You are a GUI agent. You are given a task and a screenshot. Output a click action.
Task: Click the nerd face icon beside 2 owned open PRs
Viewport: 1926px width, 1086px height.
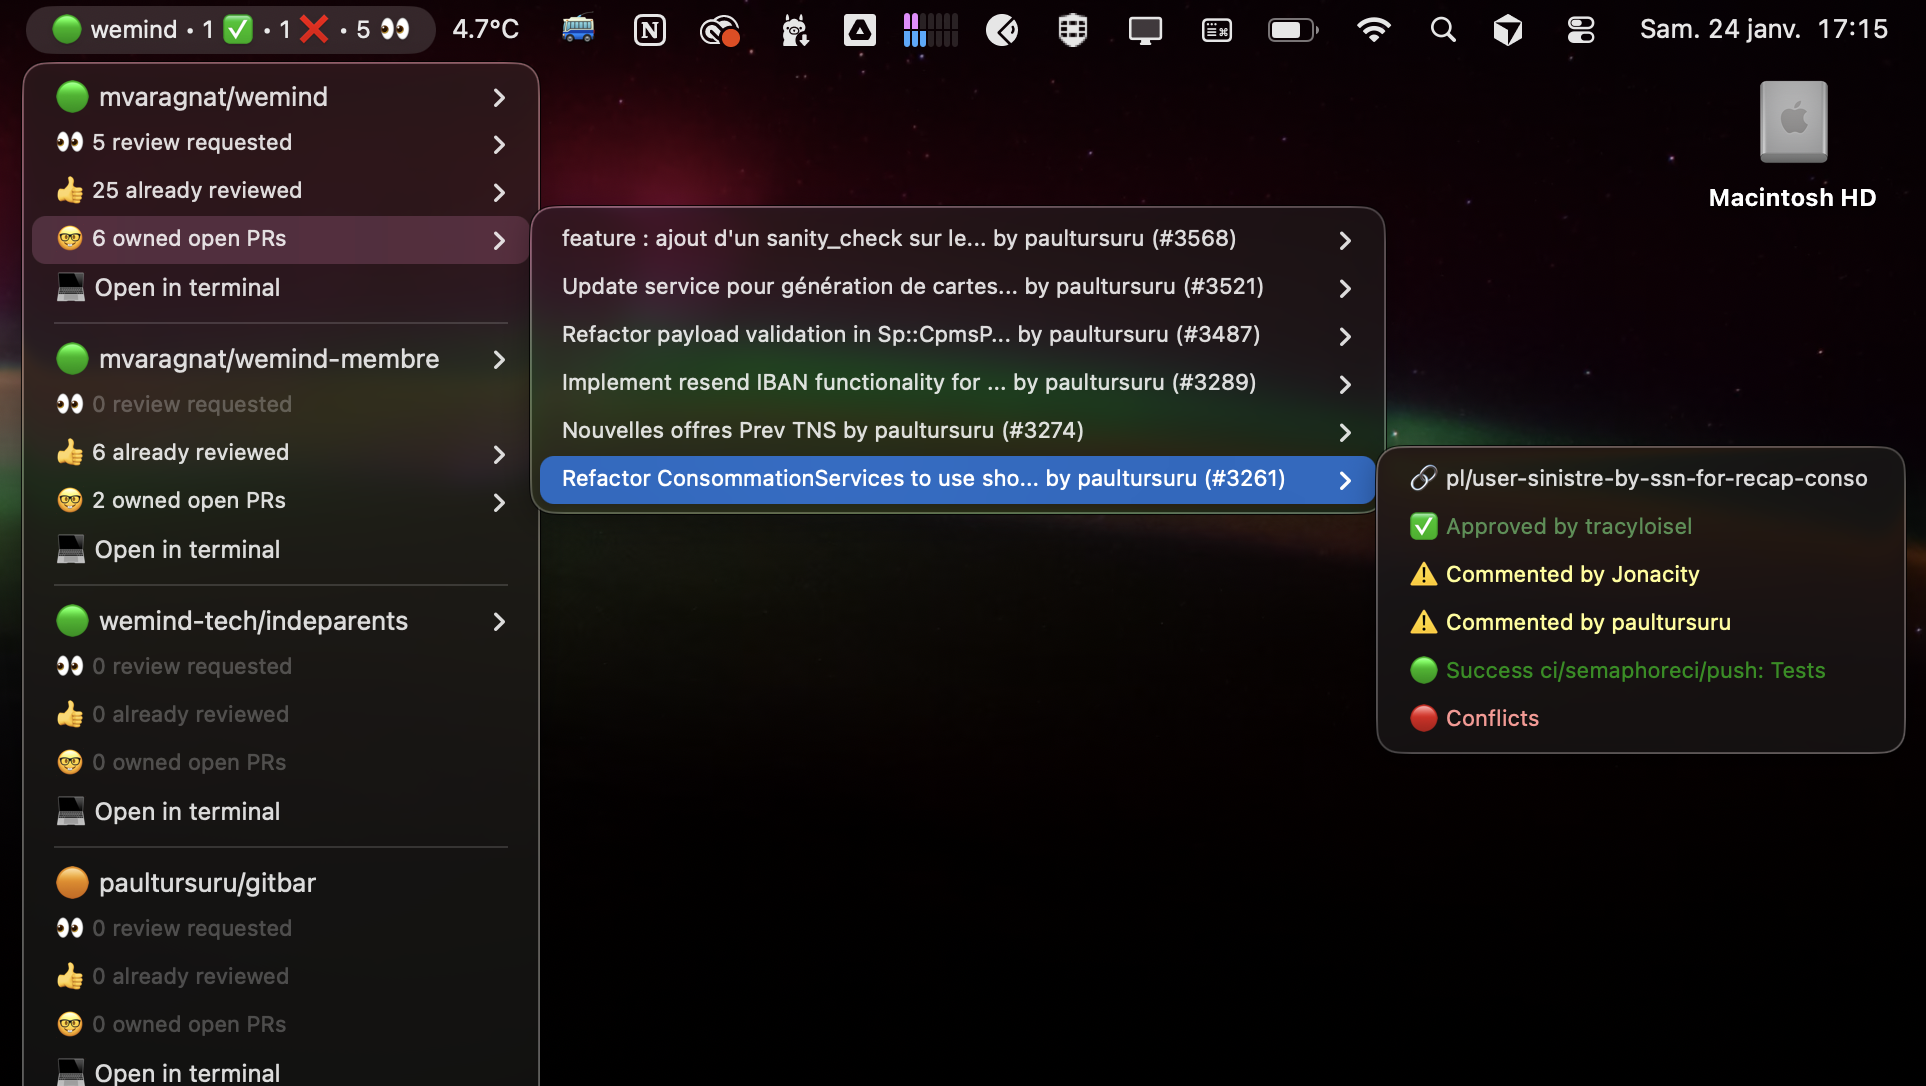(70, 501)
